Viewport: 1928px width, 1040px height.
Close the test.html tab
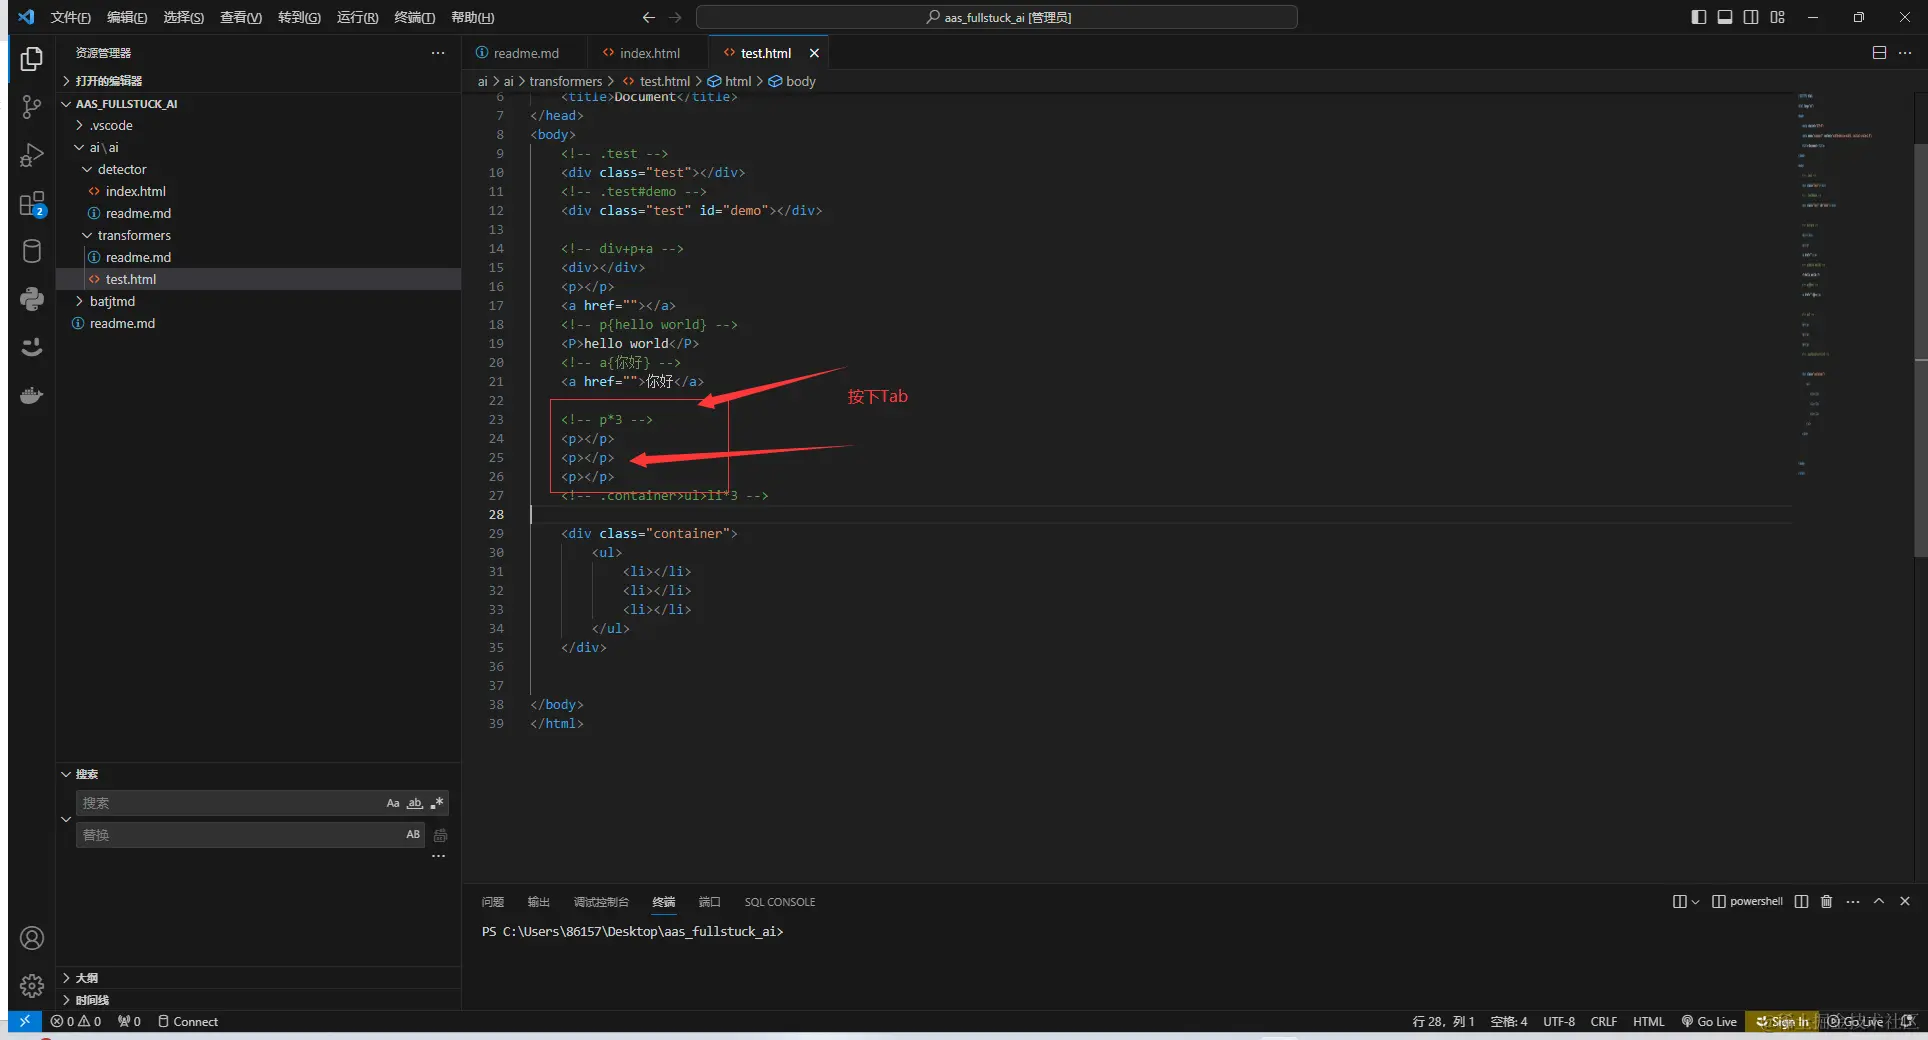tap(814, 53)
